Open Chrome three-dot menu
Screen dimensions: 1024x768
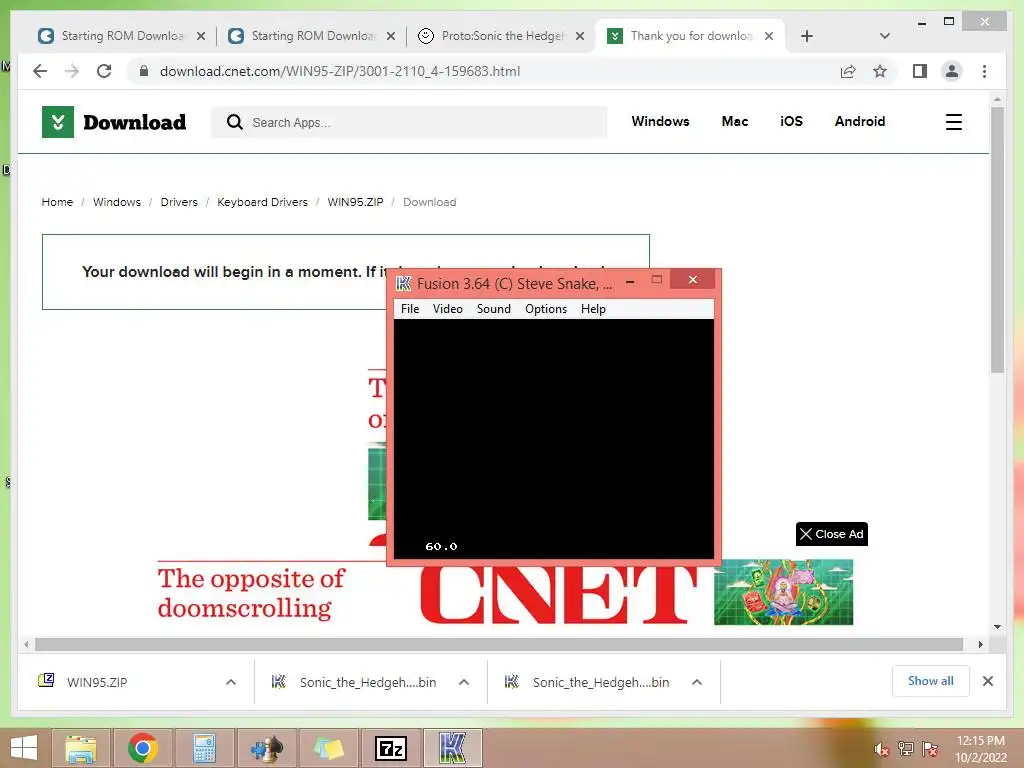(984, 71)
